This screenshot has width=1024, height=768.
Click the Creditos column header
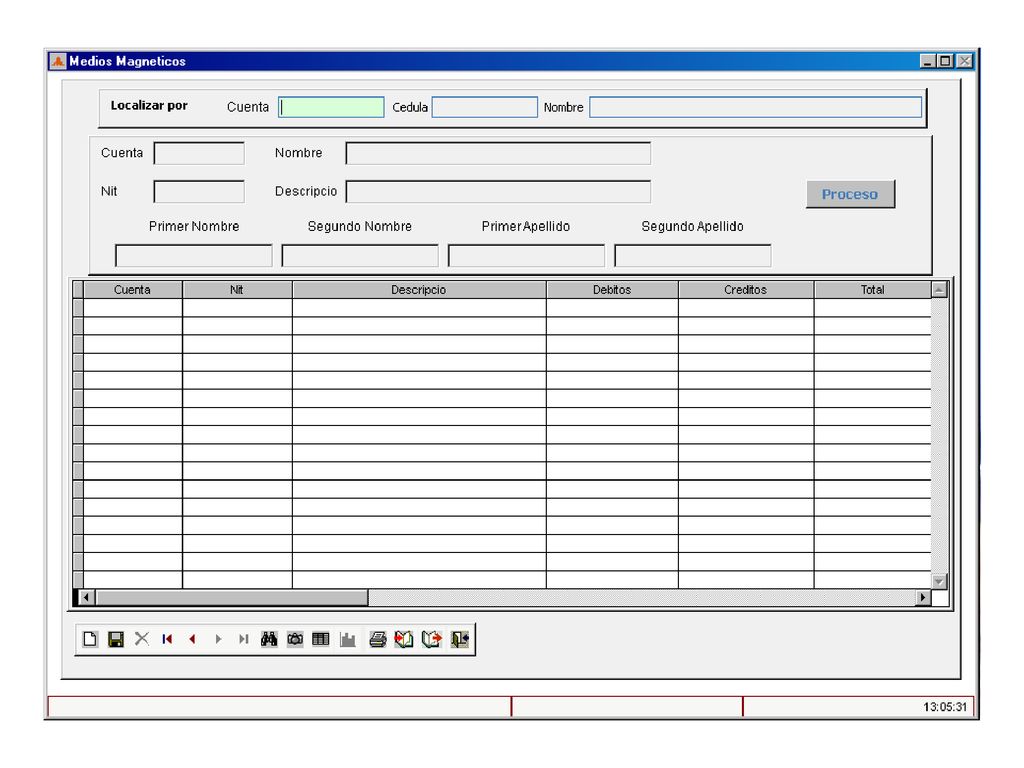tap(746, 290)
